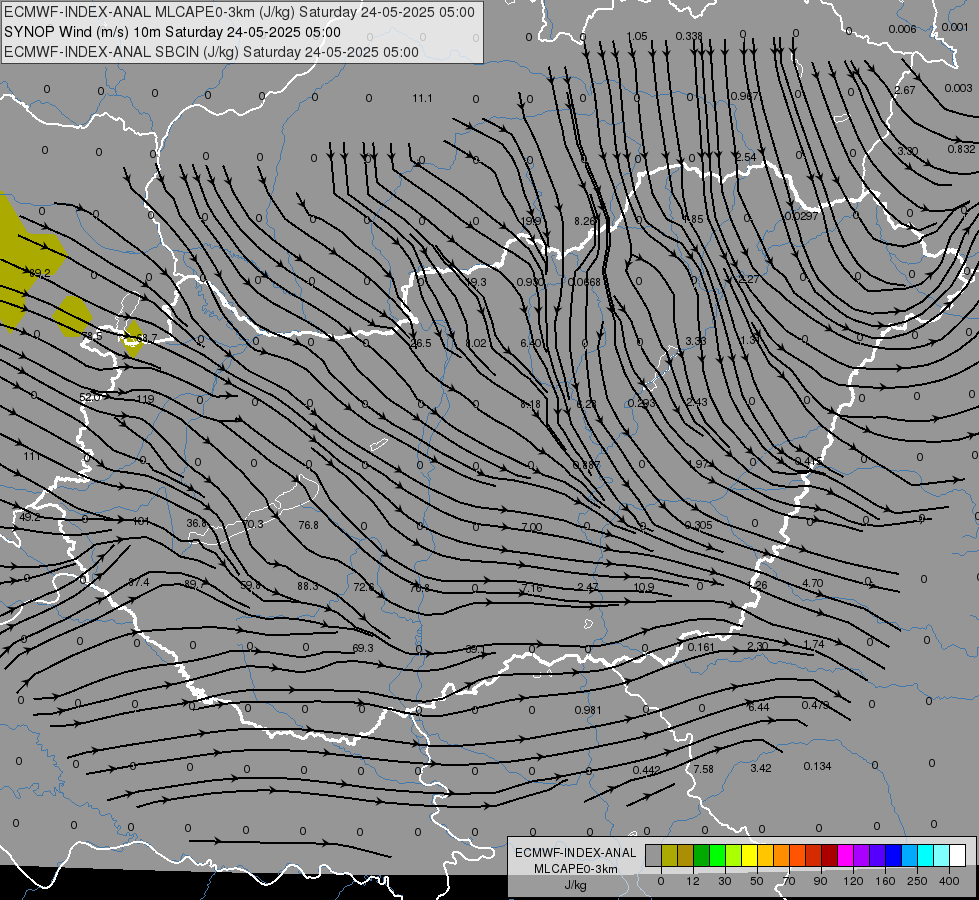Click the legend title 'MLCAPE0-3km'
The height and width of the screenshot is (900, 979).
point(576,869)
